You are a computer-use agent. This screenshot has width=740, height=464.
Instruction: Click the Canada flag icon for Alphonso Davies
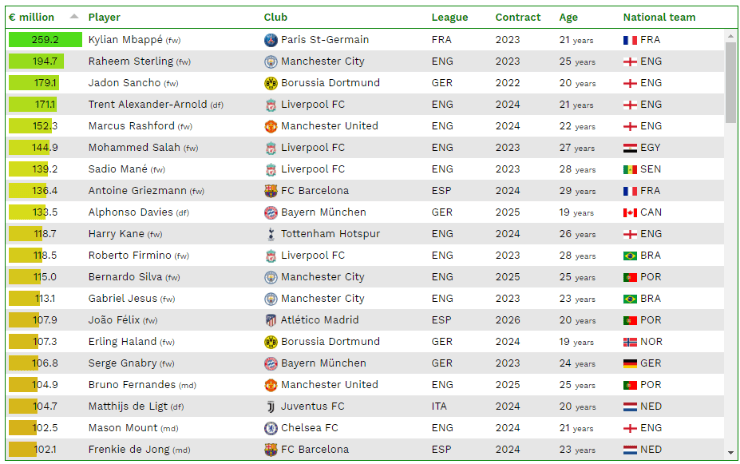coord(630,213)
